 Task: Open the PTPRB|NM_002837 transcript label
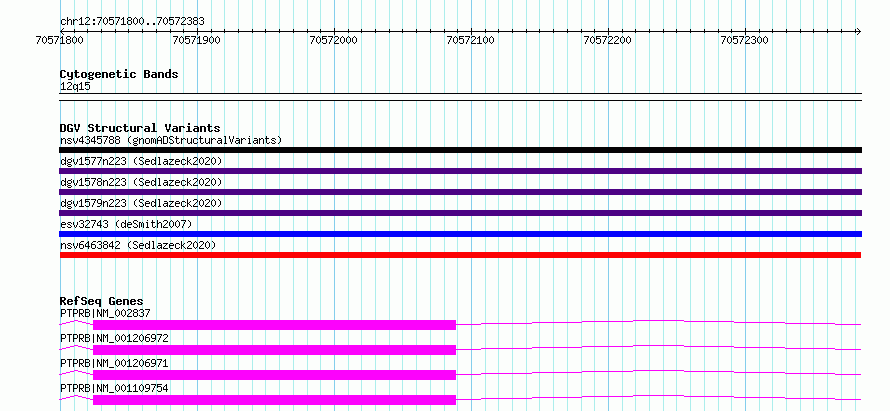coord(105,313)
